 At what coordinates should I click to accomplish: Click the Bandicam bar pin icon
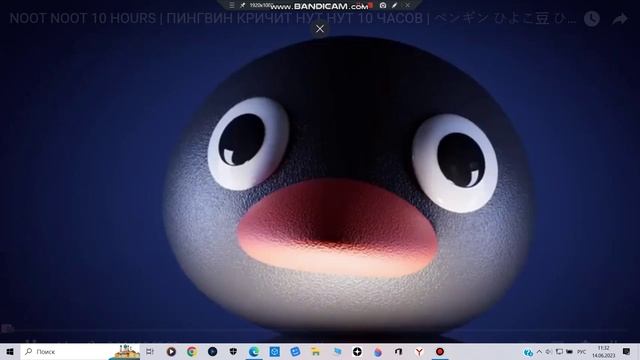(242, 5)
